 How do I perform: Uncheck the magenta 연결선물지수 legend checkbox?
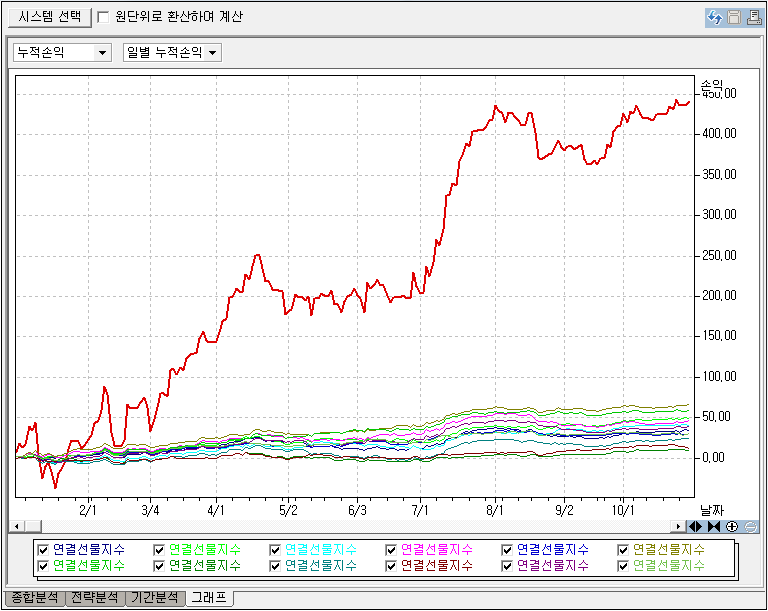391,549
